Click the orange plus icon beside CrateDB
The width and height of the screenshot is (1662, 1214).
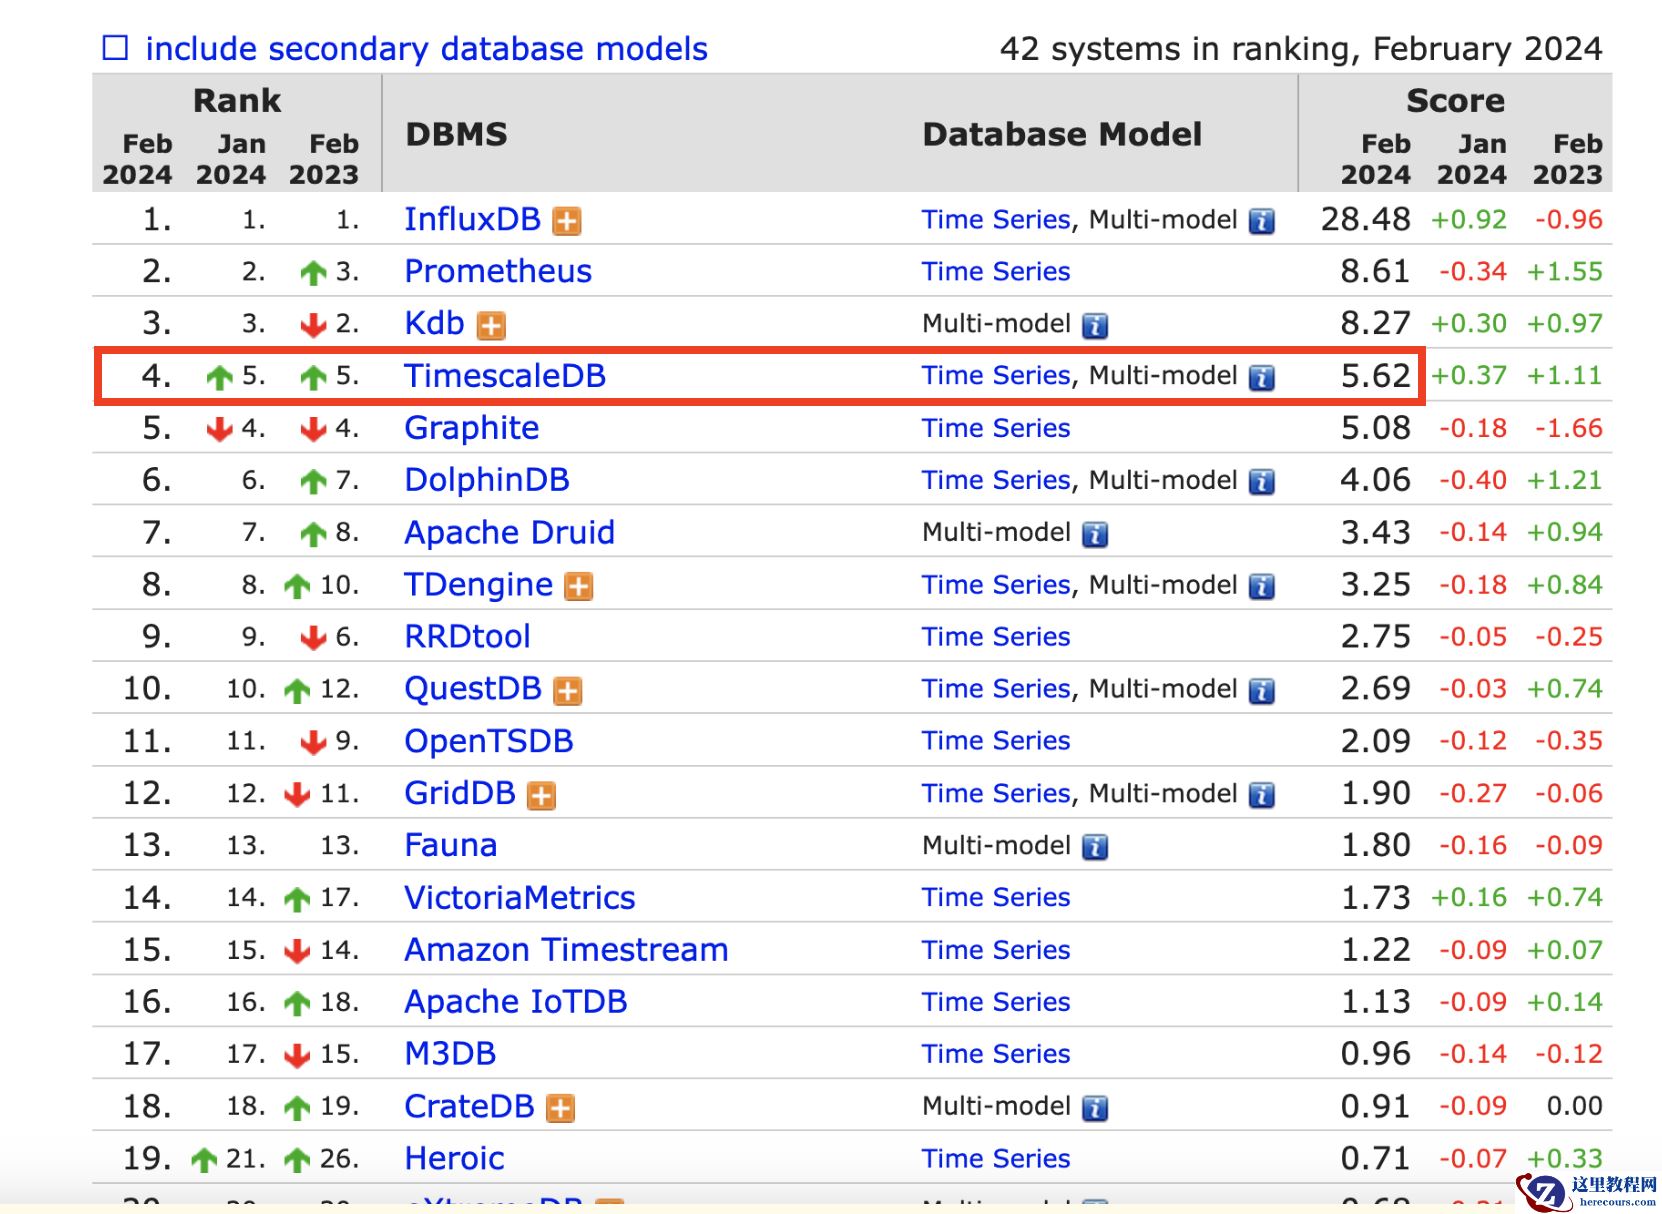click(560, 1108)
